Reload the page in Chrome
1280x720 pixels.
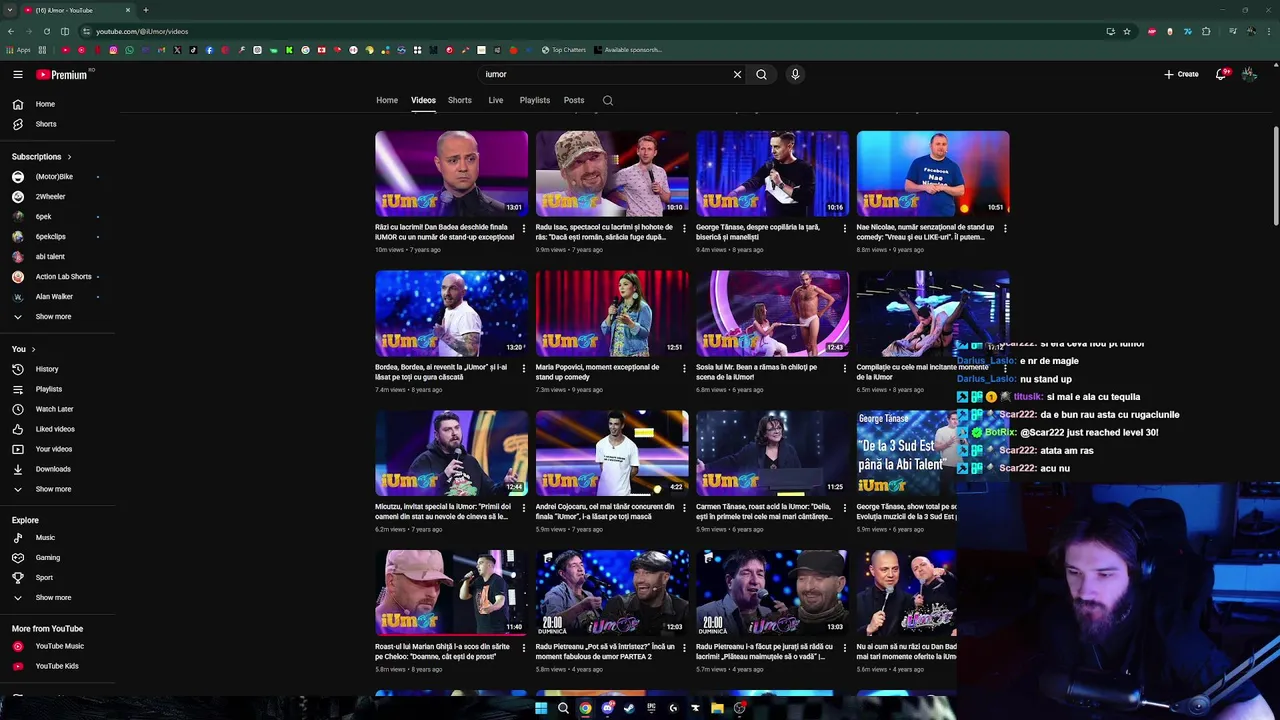(x=46, y=31)
